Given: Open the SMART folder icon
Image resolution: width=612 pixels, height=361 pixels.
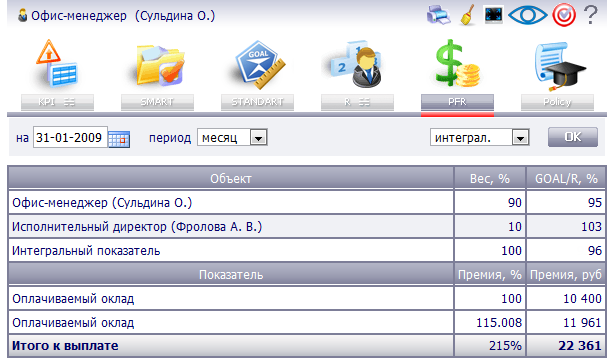Looking at the screenshot, I should 159,65.
